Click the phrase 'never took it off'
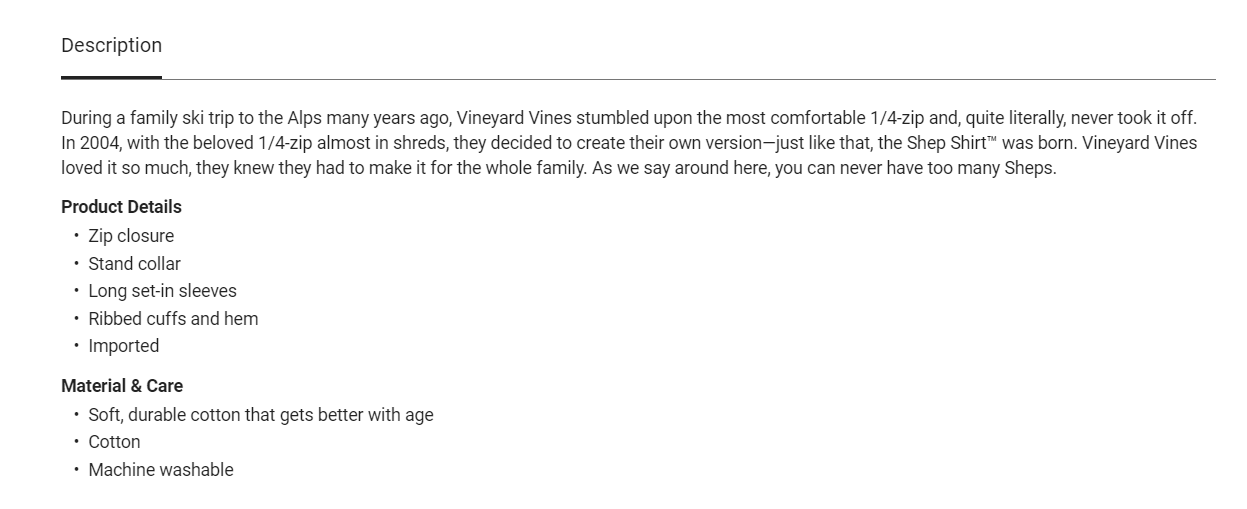 (1133, 118)
